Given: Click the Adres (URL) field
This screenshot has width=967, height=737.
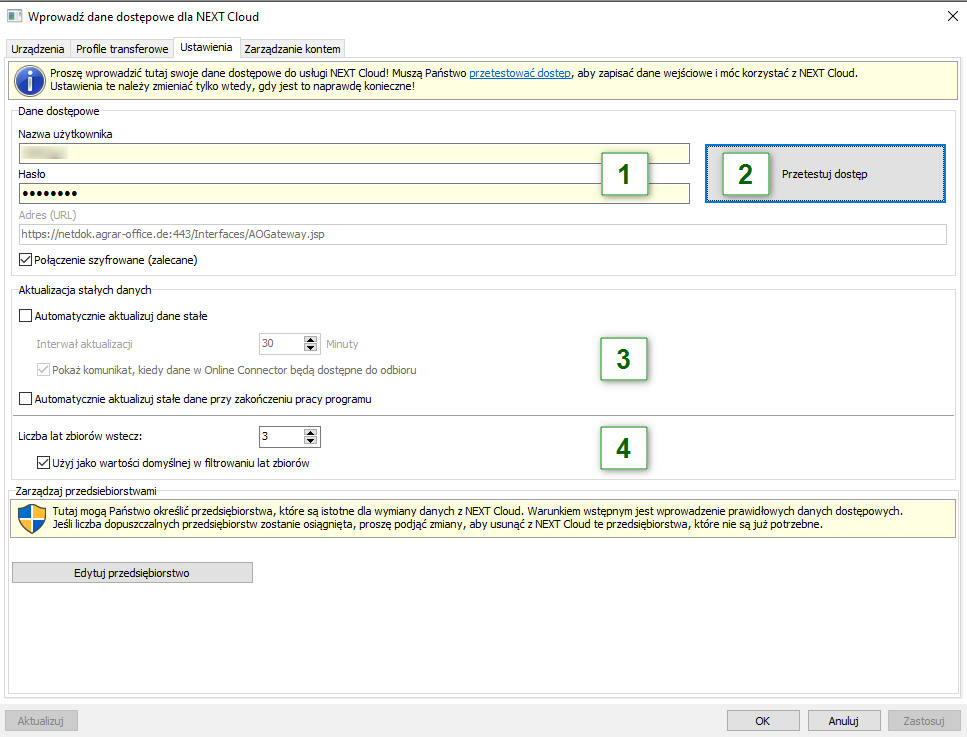Looking at the screenshot, I should pyautogui.click(x=483, y=234).
